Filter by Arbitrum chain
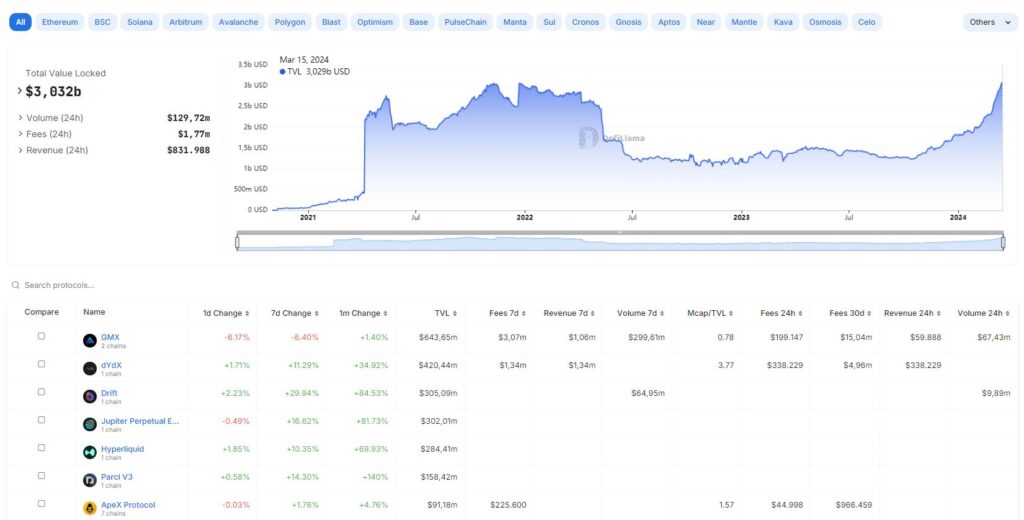The height and width of the screenshot is (520, 1024). (x=185, y=22)
